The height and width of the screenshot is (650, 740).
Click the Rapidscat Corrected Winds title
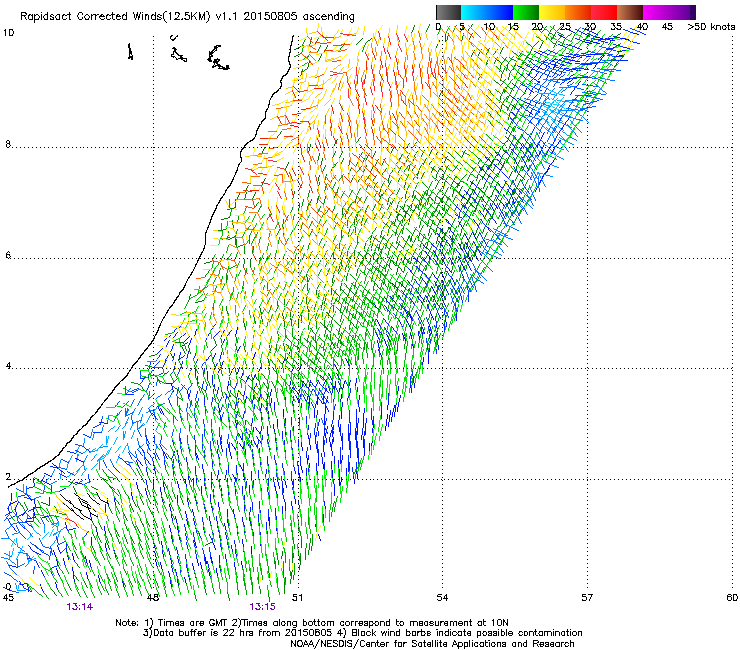[x=187, y=16]
